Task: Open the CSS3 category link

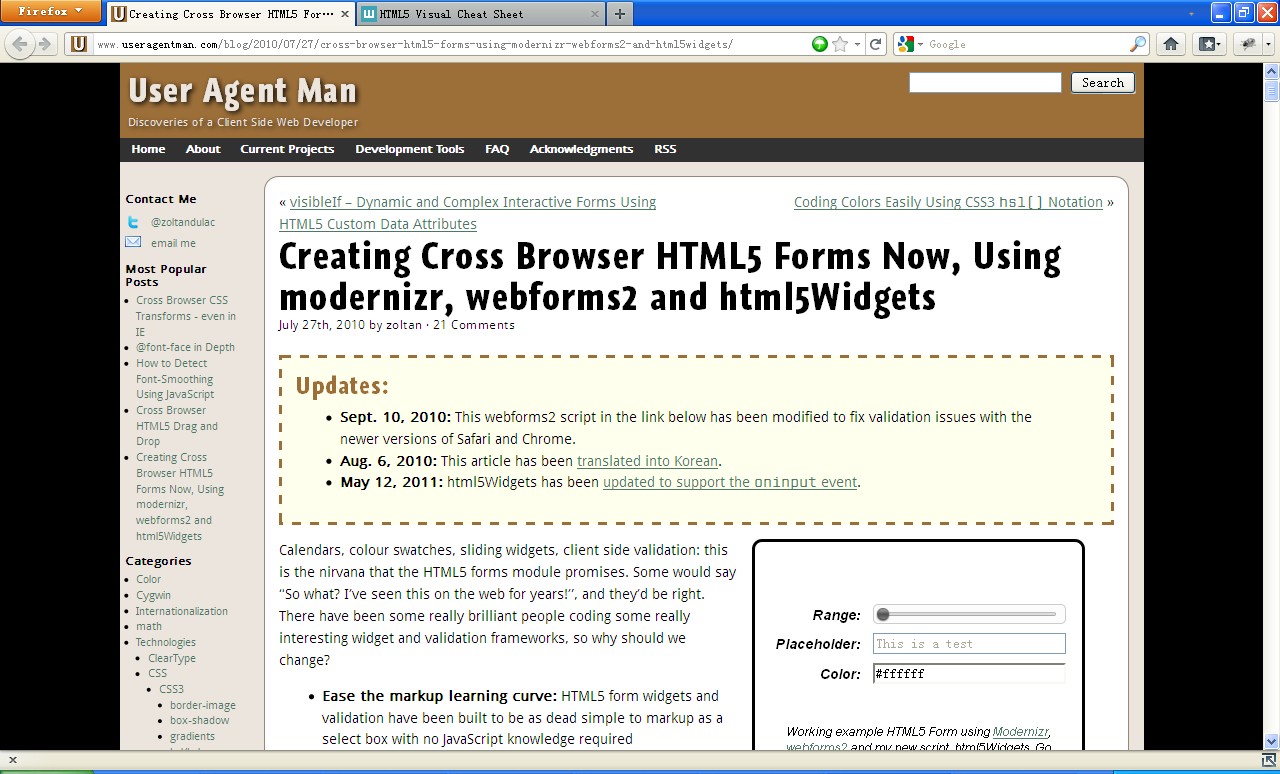Action: [171, 689]
